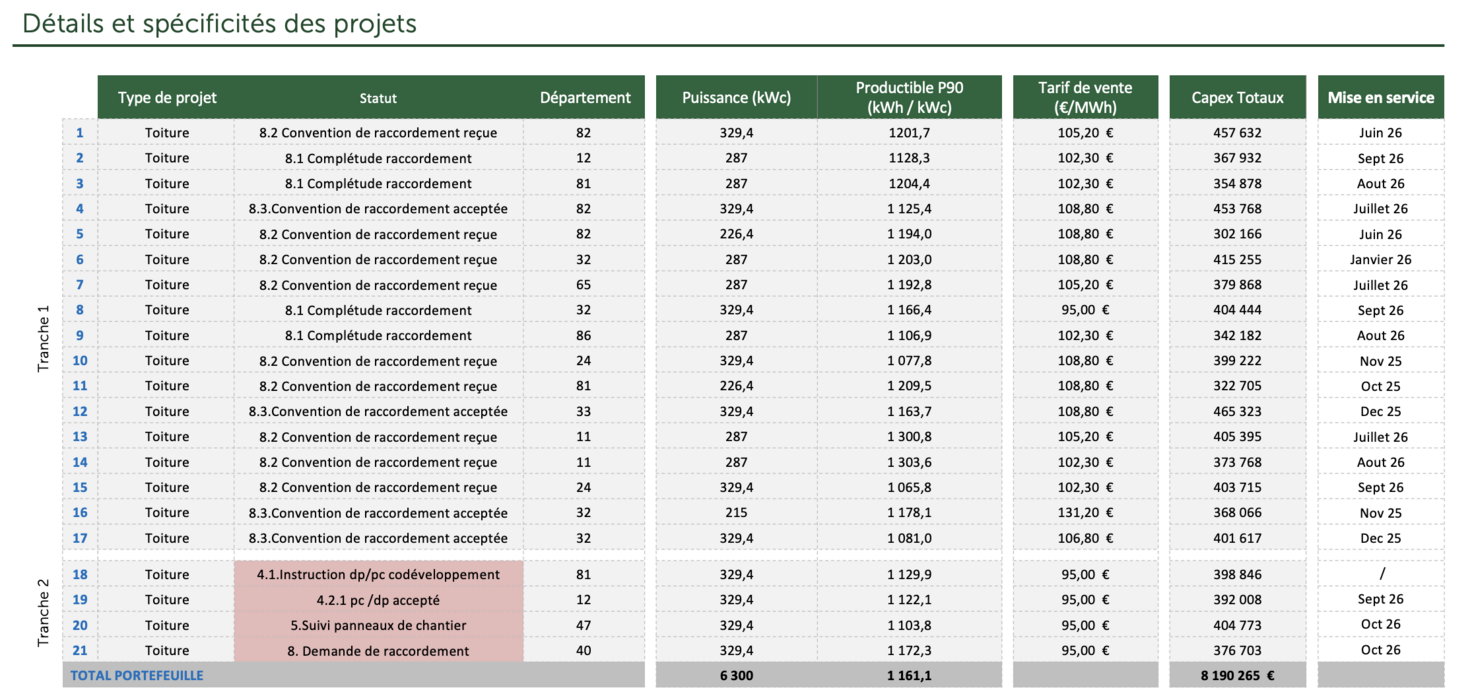
Task: Click status '5.Suivi panneaux de chantier'
Action: tap(378, 625)
